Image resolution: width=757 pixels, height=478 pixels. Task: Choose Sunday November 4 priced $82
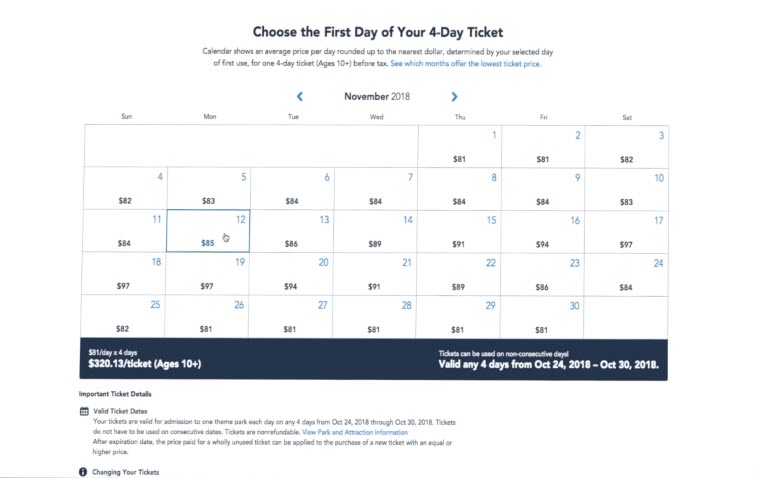click(x=126, y=188)
